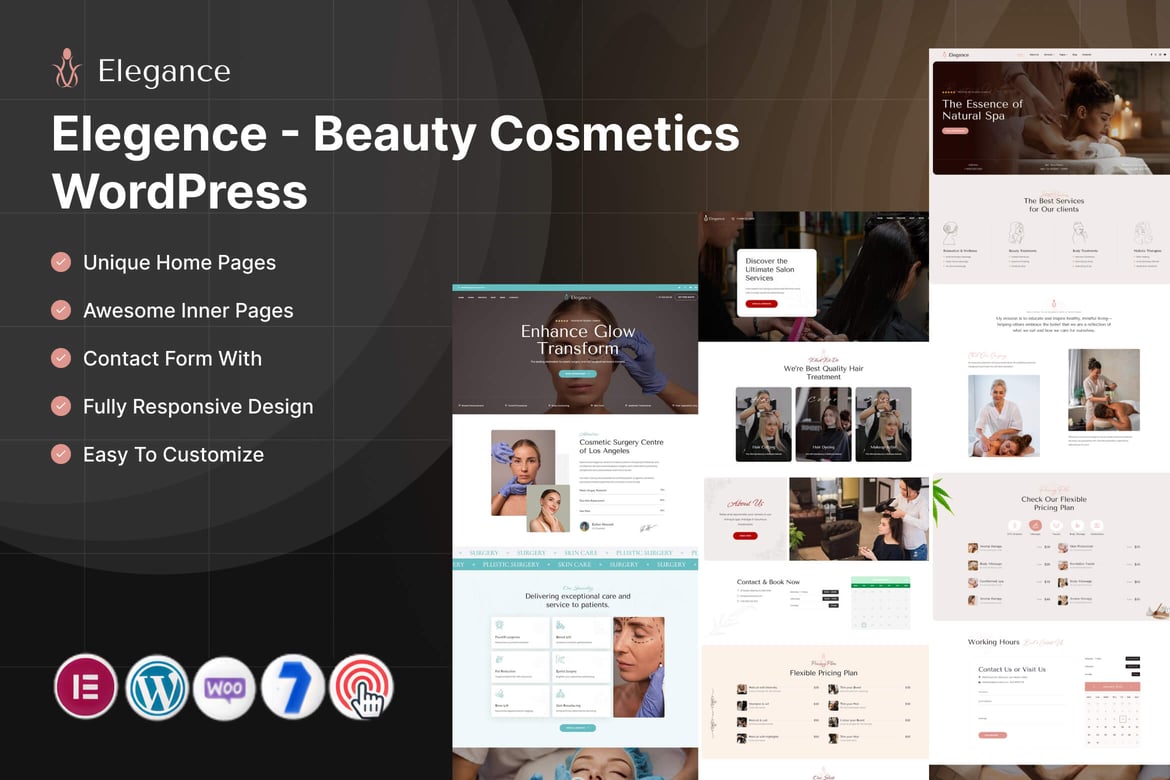The width and height of the screenshot is (1170, 780).
Task: Click 'Unique Home Pages' text
Action: pyautogui.click(x=180, y=263)
